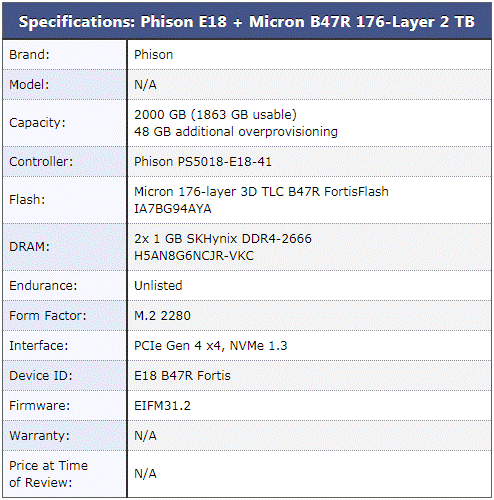Select the Brand label cell
The height and width of the screenshot is (500, 494).
(x=65, y=55)
